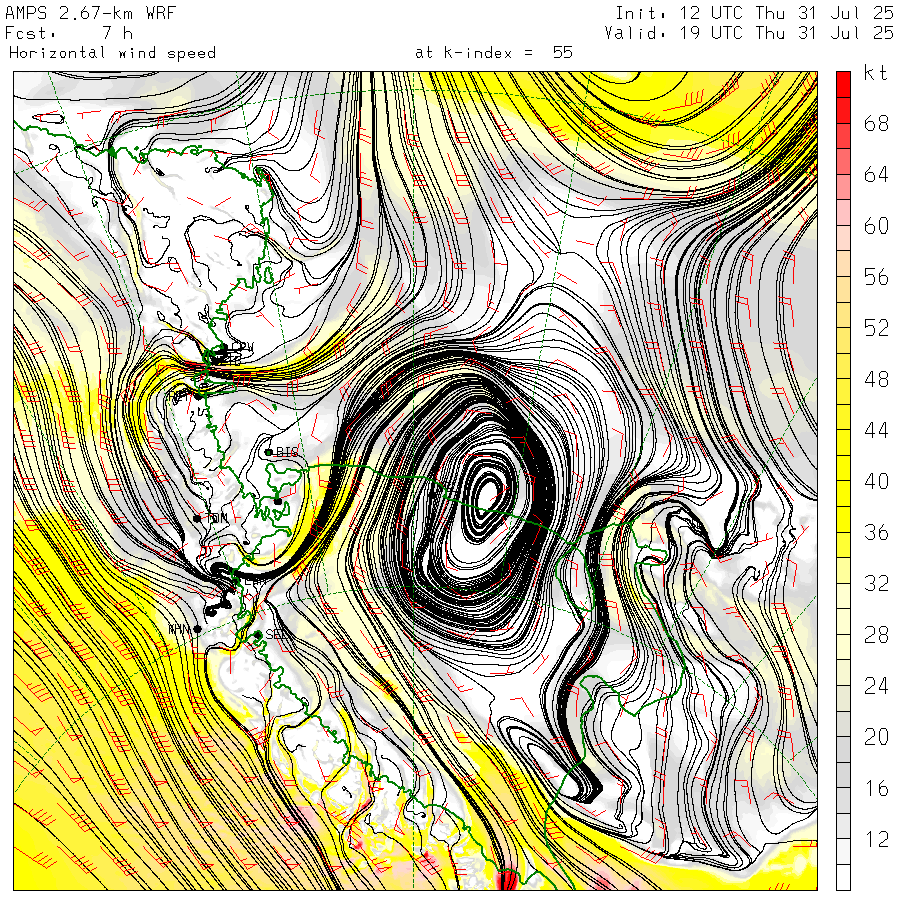Image resolution: width=900 pixels, height=900 pixels.
Task: Click the TDN station label text
Action: coord(217,518)
